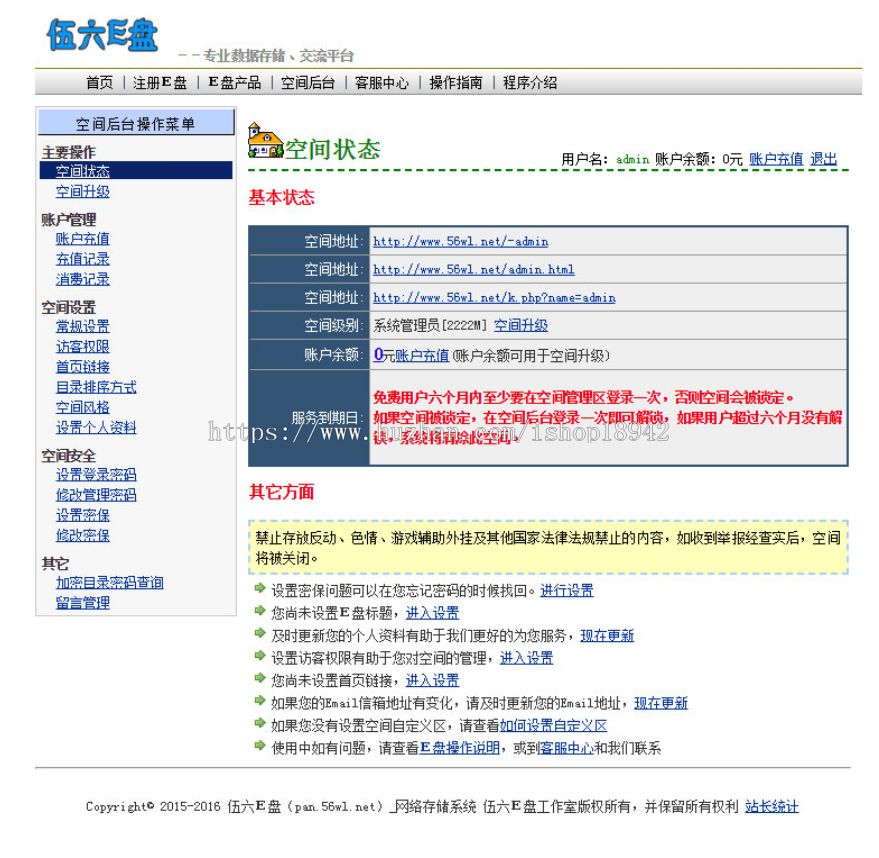This screenshot has width=879, height=858.
Task: Open 注册E盘 in the navigation bar
Action: pyautogui.click(x=160, y=83)
